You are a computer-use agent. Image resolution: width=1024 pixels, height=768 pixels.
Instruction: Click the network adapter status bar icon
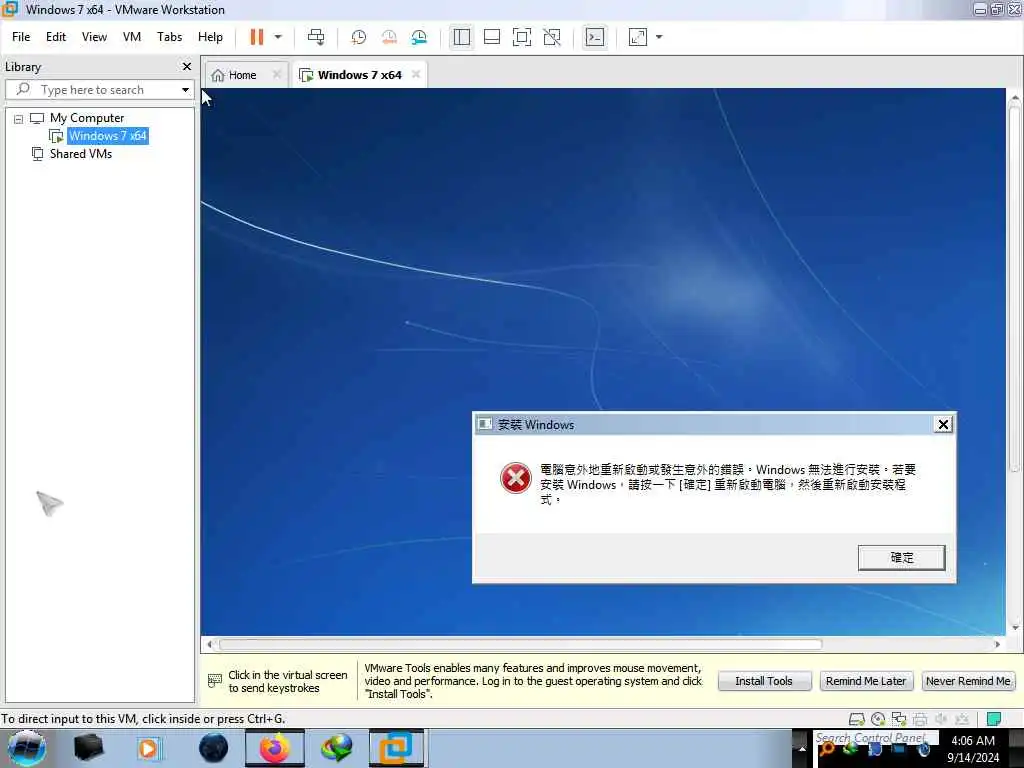(899, 719)
